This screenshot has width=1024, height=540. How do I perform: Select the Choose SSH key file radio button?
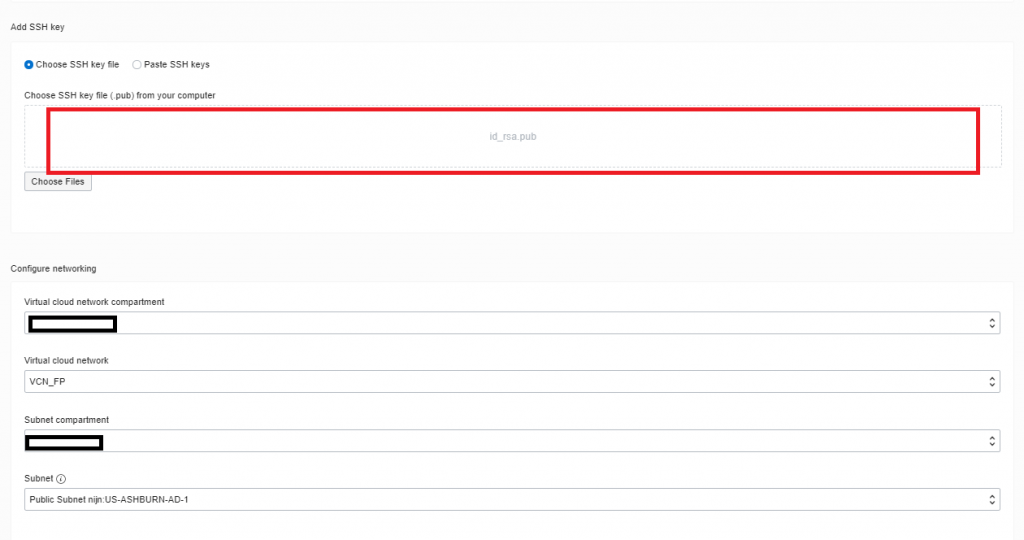(x=29, y=65)
